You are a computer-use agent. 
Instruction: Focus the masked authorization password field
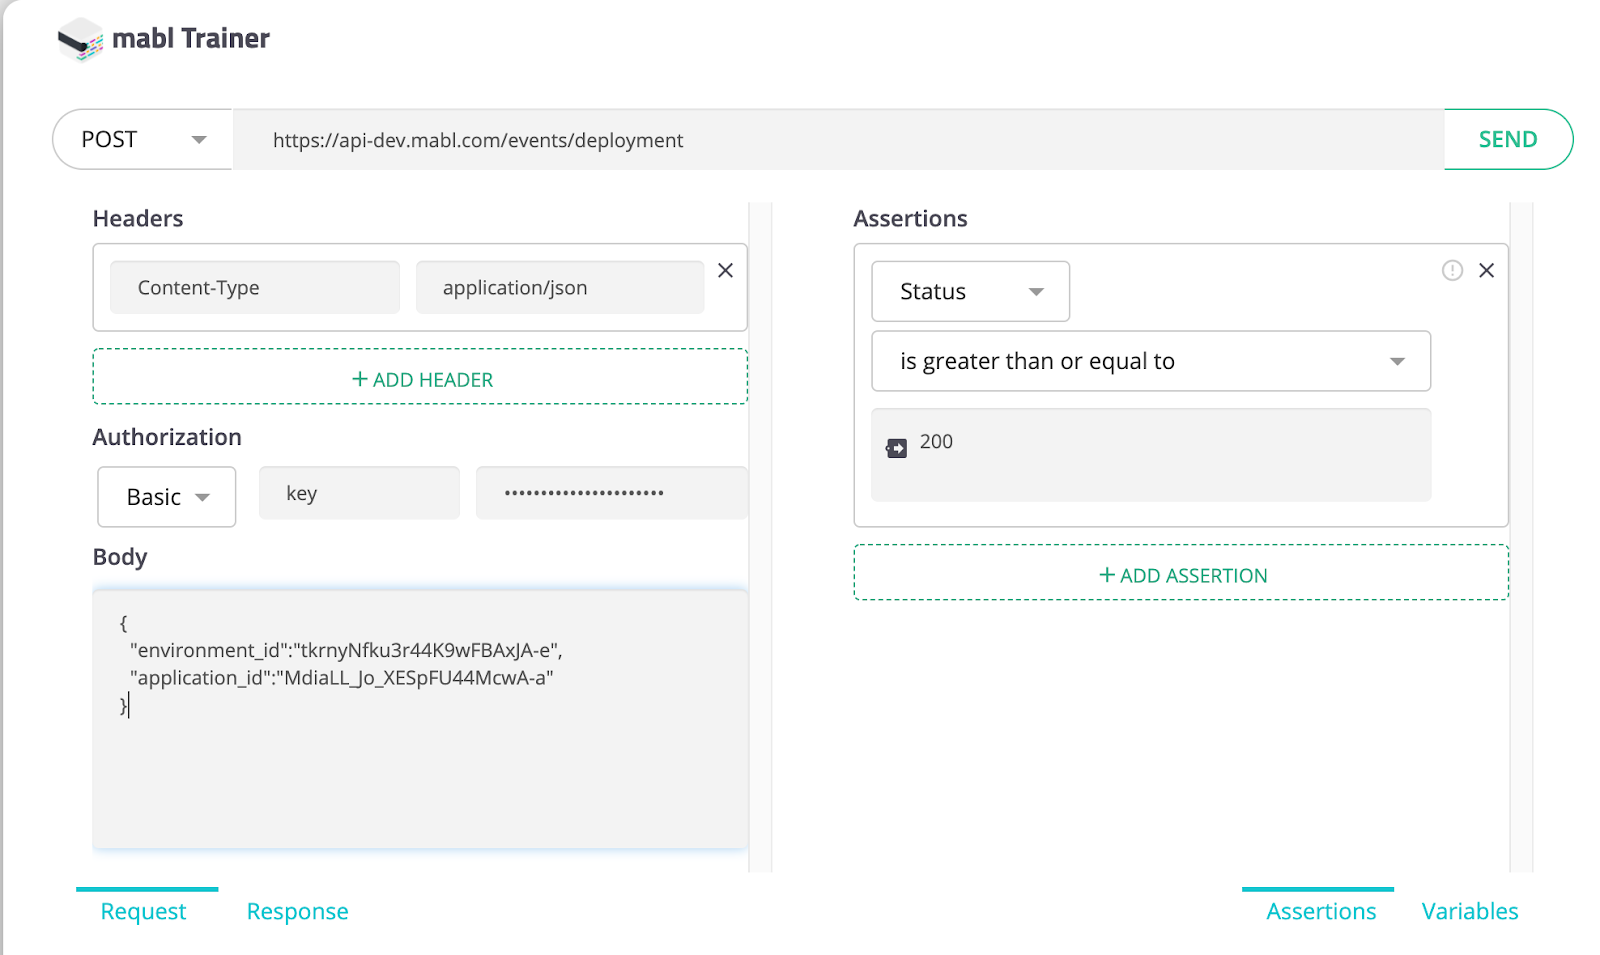point(611,493)
